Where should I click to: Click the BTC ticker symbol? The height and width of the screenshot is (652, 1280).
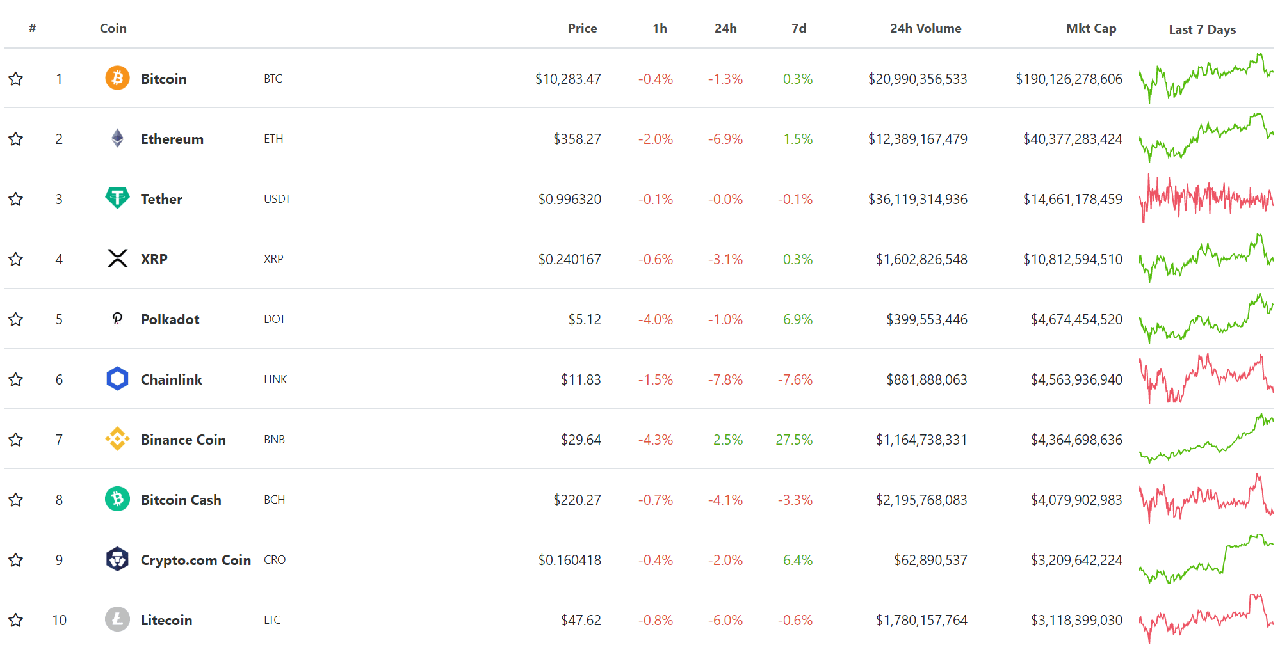[273, 79]
